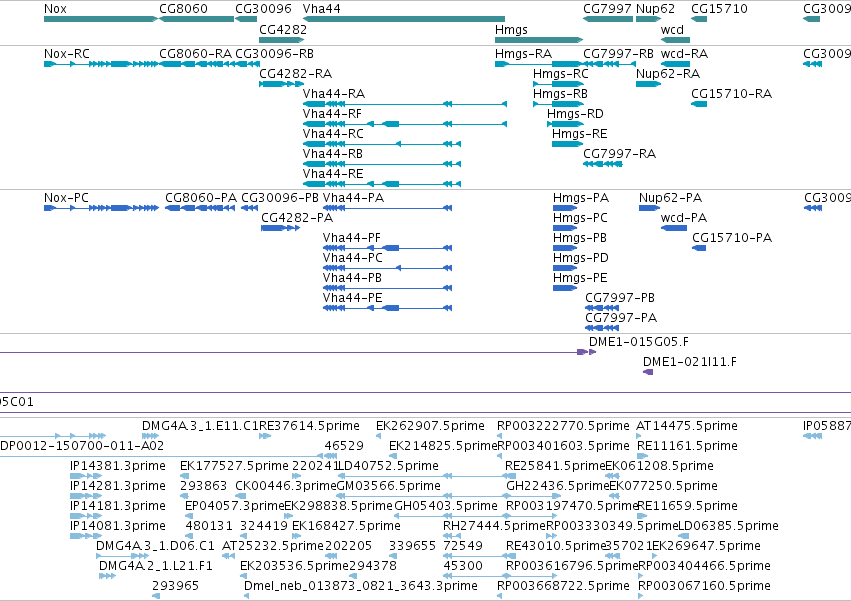Select the Nox-RC transcript
Viewport: 851px width, 601px height.
pos(101,64)
